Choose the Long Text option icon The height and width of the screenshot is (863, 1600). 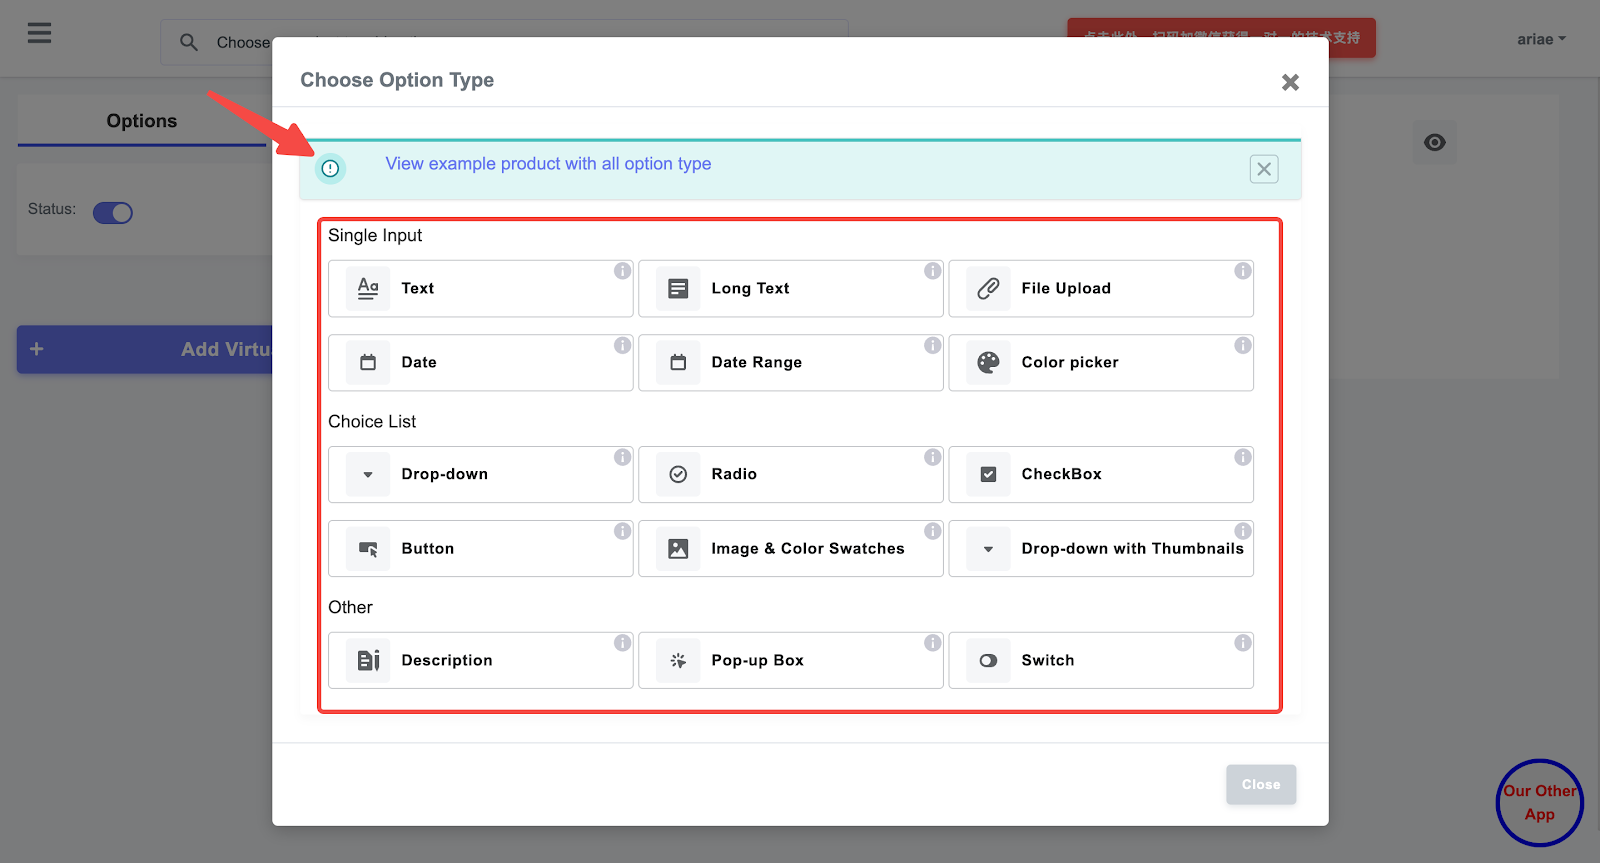click(x=678, y=289)
